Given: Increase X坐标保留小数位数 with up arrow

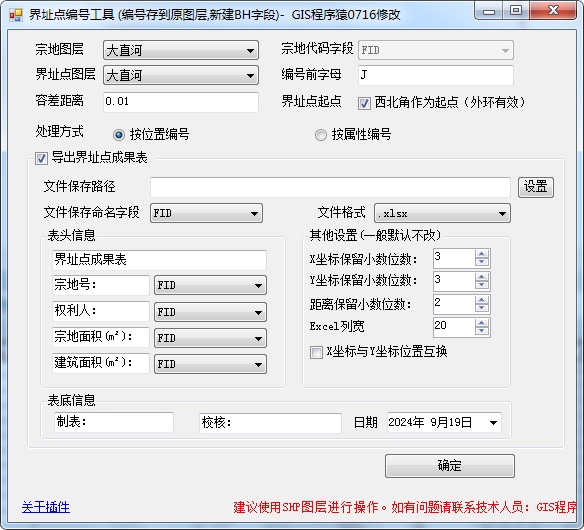Looking at the screenshot, I should [x=482, y=254].
